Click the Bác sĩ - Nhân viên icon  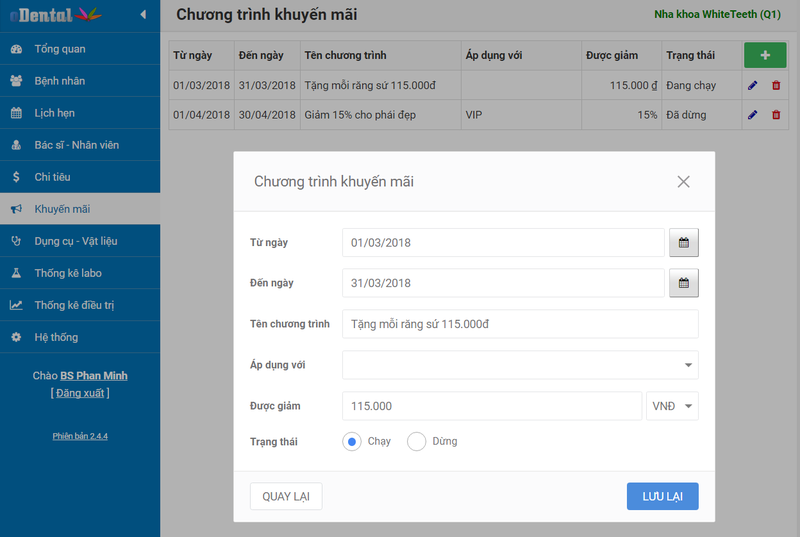click(16, 145)
